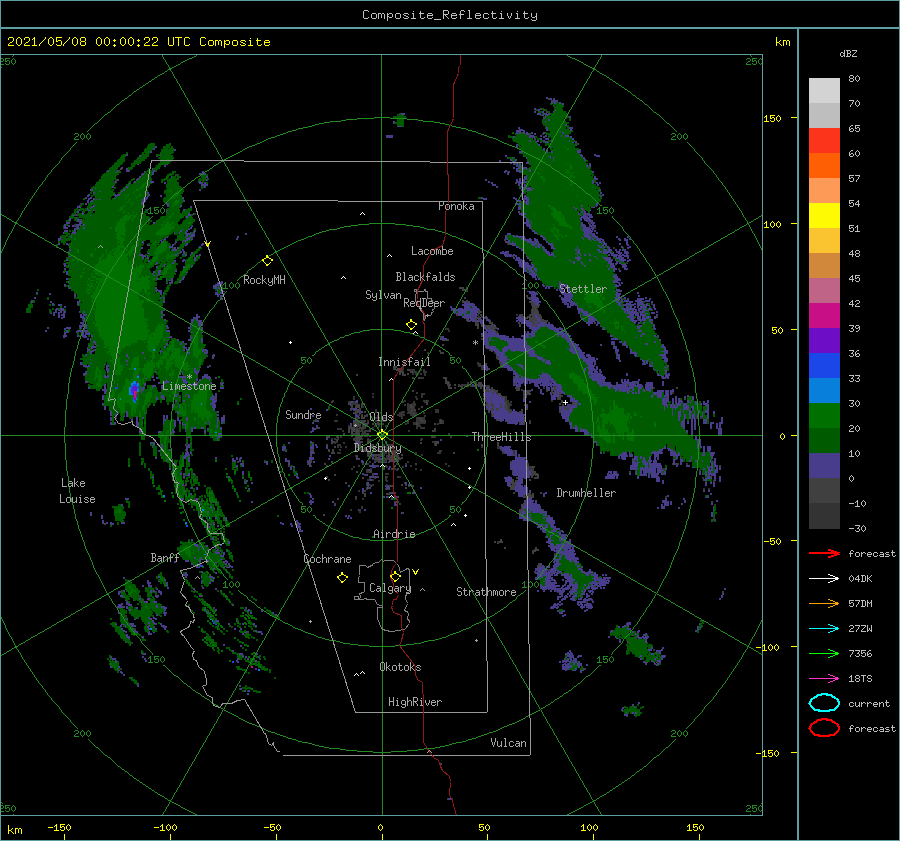Click the Cochrane city label

pos(327,559)
